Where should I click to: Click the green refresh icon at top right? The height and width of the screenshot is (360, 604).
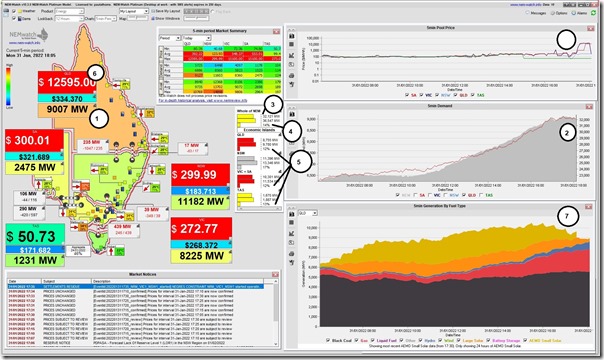594,13
